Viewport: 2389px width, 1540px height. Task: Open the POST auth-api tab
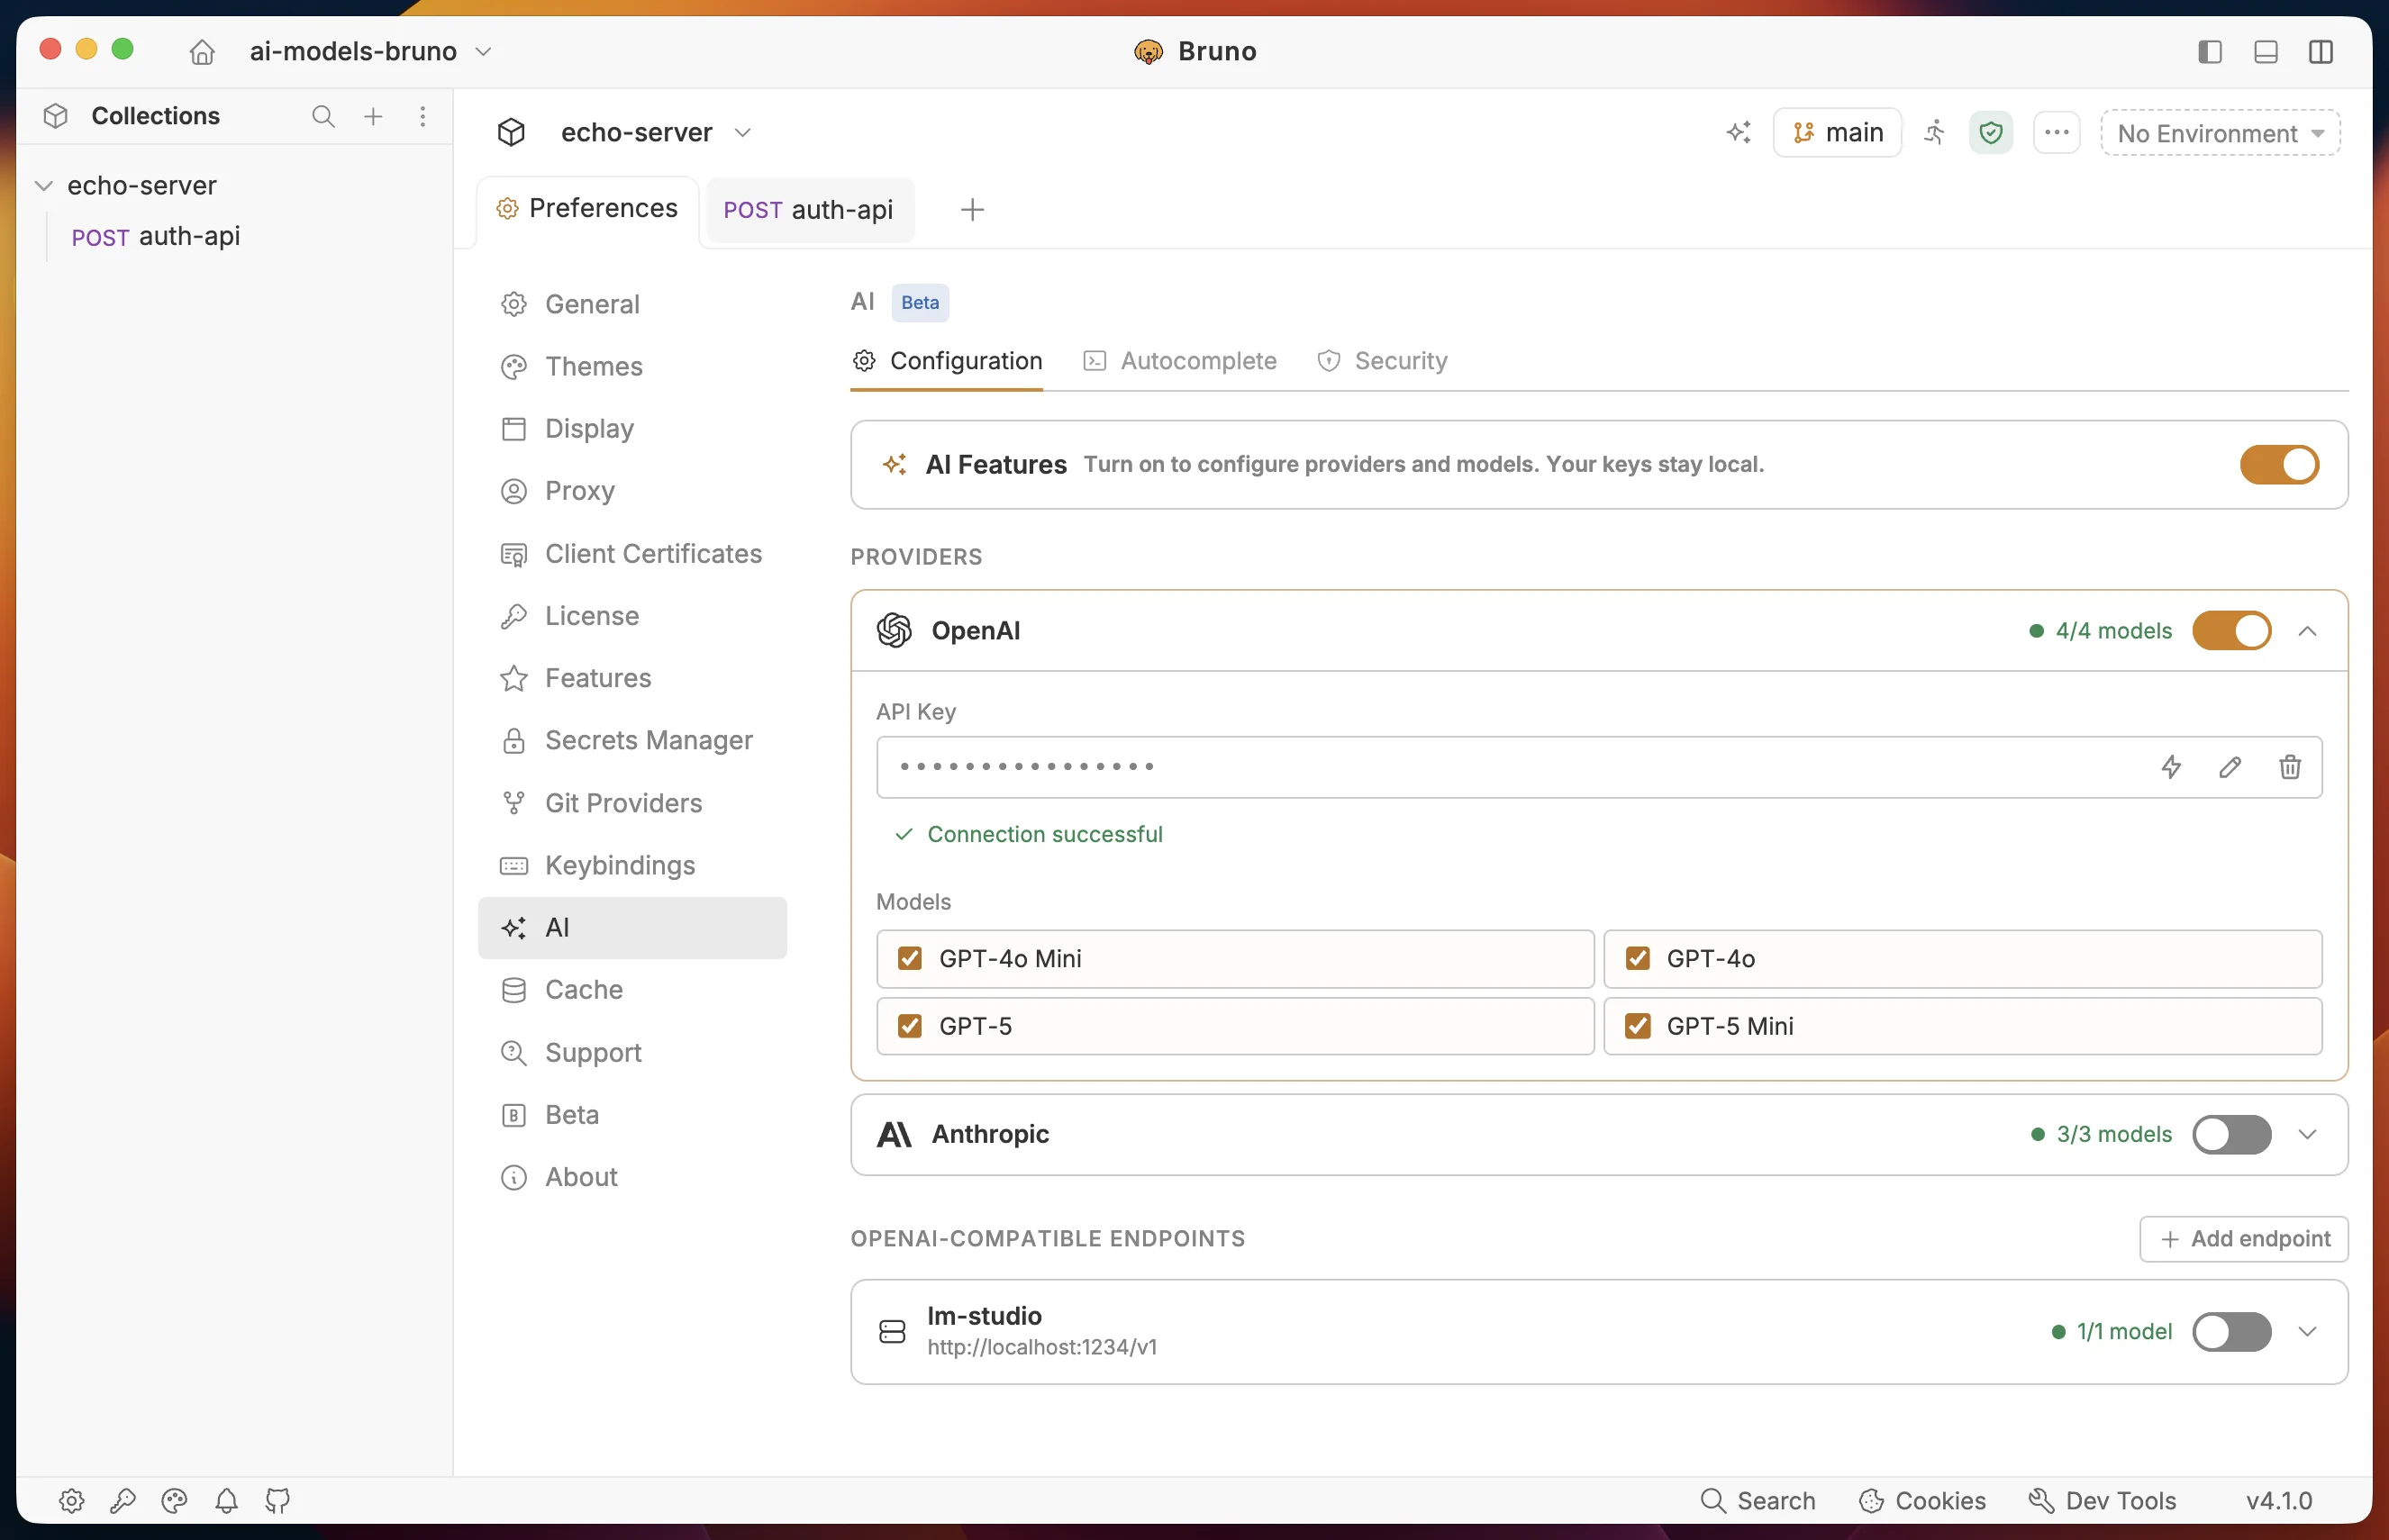(809, 210)
